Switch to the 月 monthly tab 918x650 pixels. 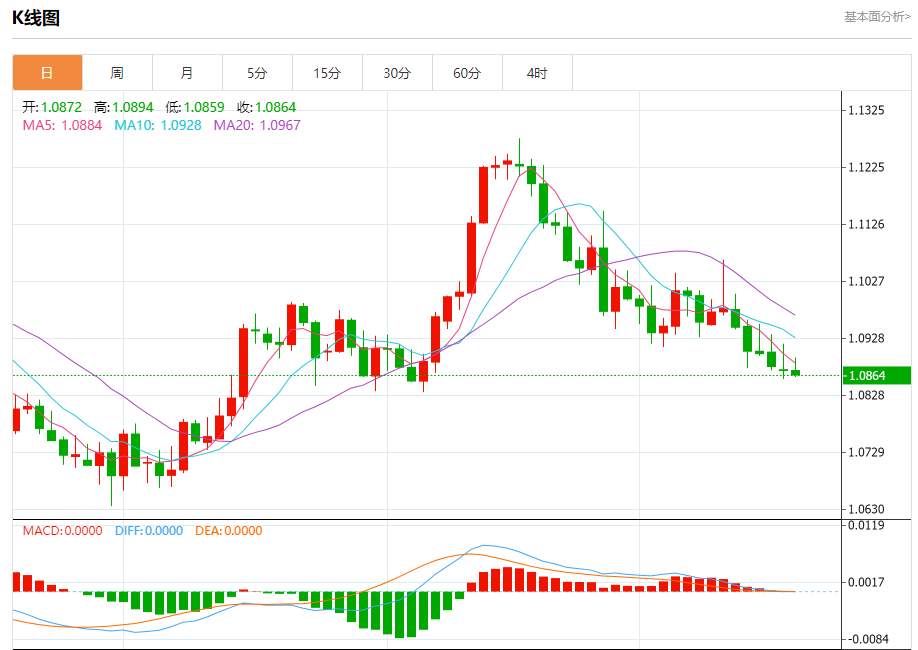point(187,73)
